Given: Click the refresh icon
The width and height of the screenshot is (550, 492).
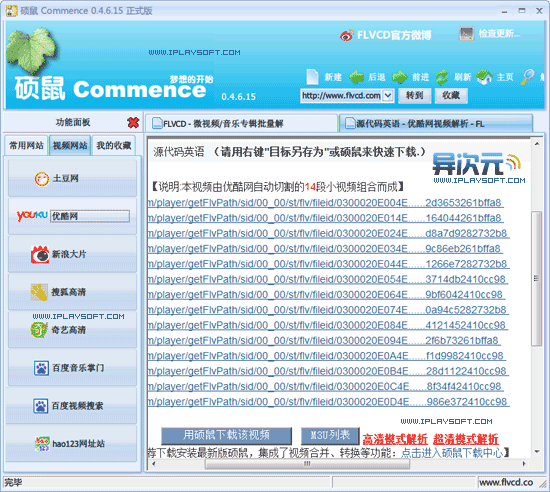Looking at the screenshot, I should pos(442,77).
